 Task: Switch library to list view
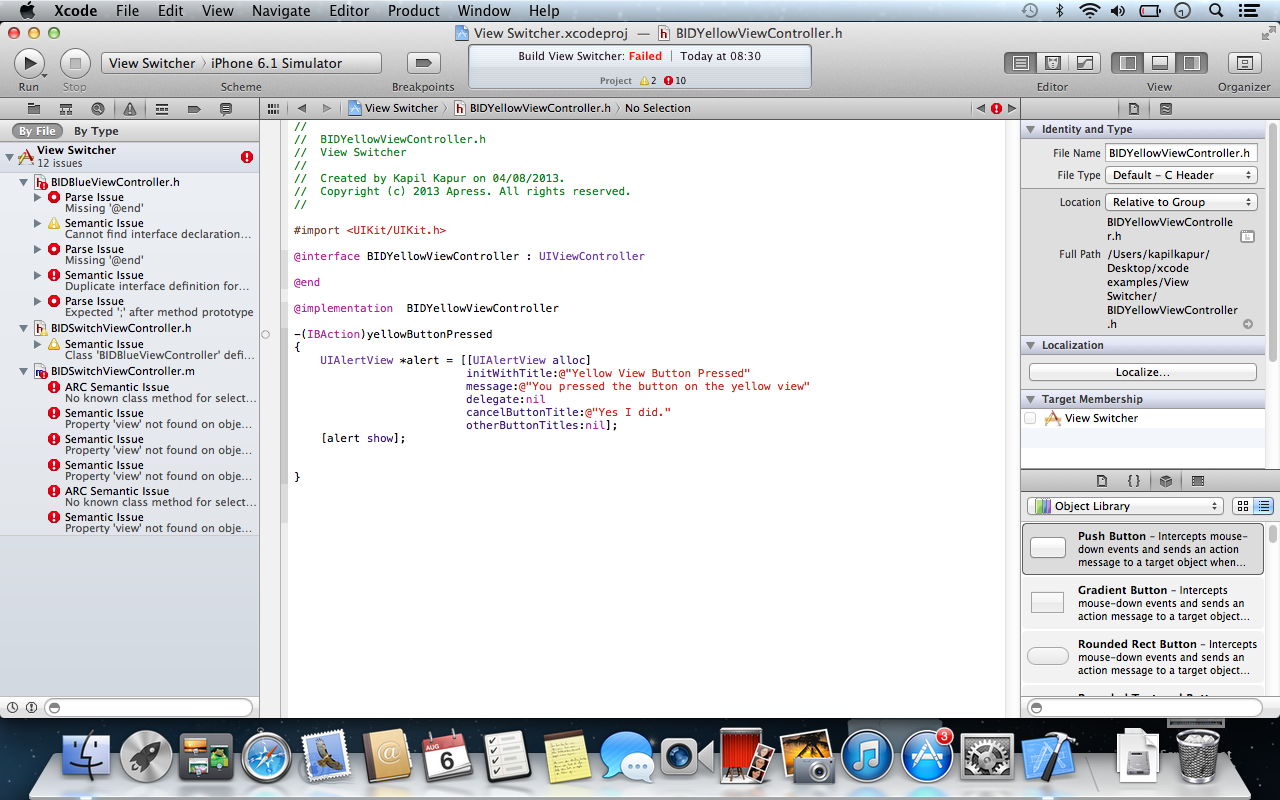tap(1263, 506)
